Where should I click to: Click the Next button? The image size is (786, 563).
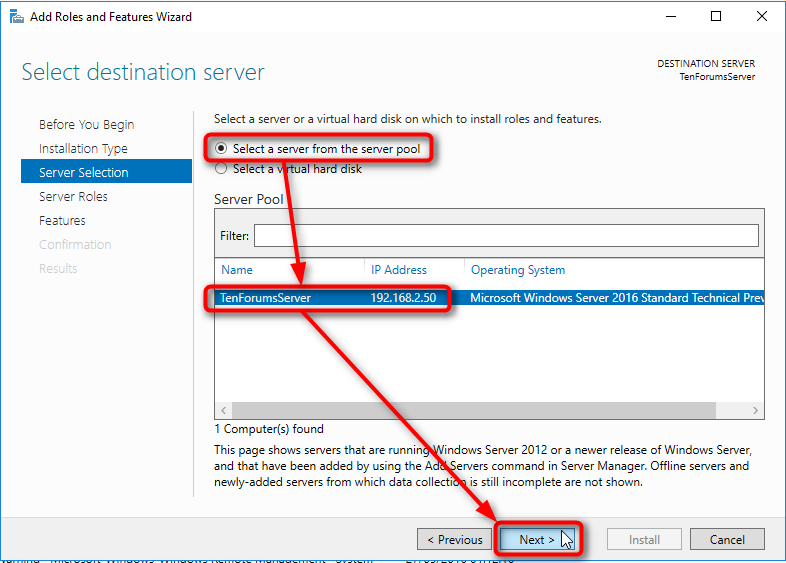(537, 539)
